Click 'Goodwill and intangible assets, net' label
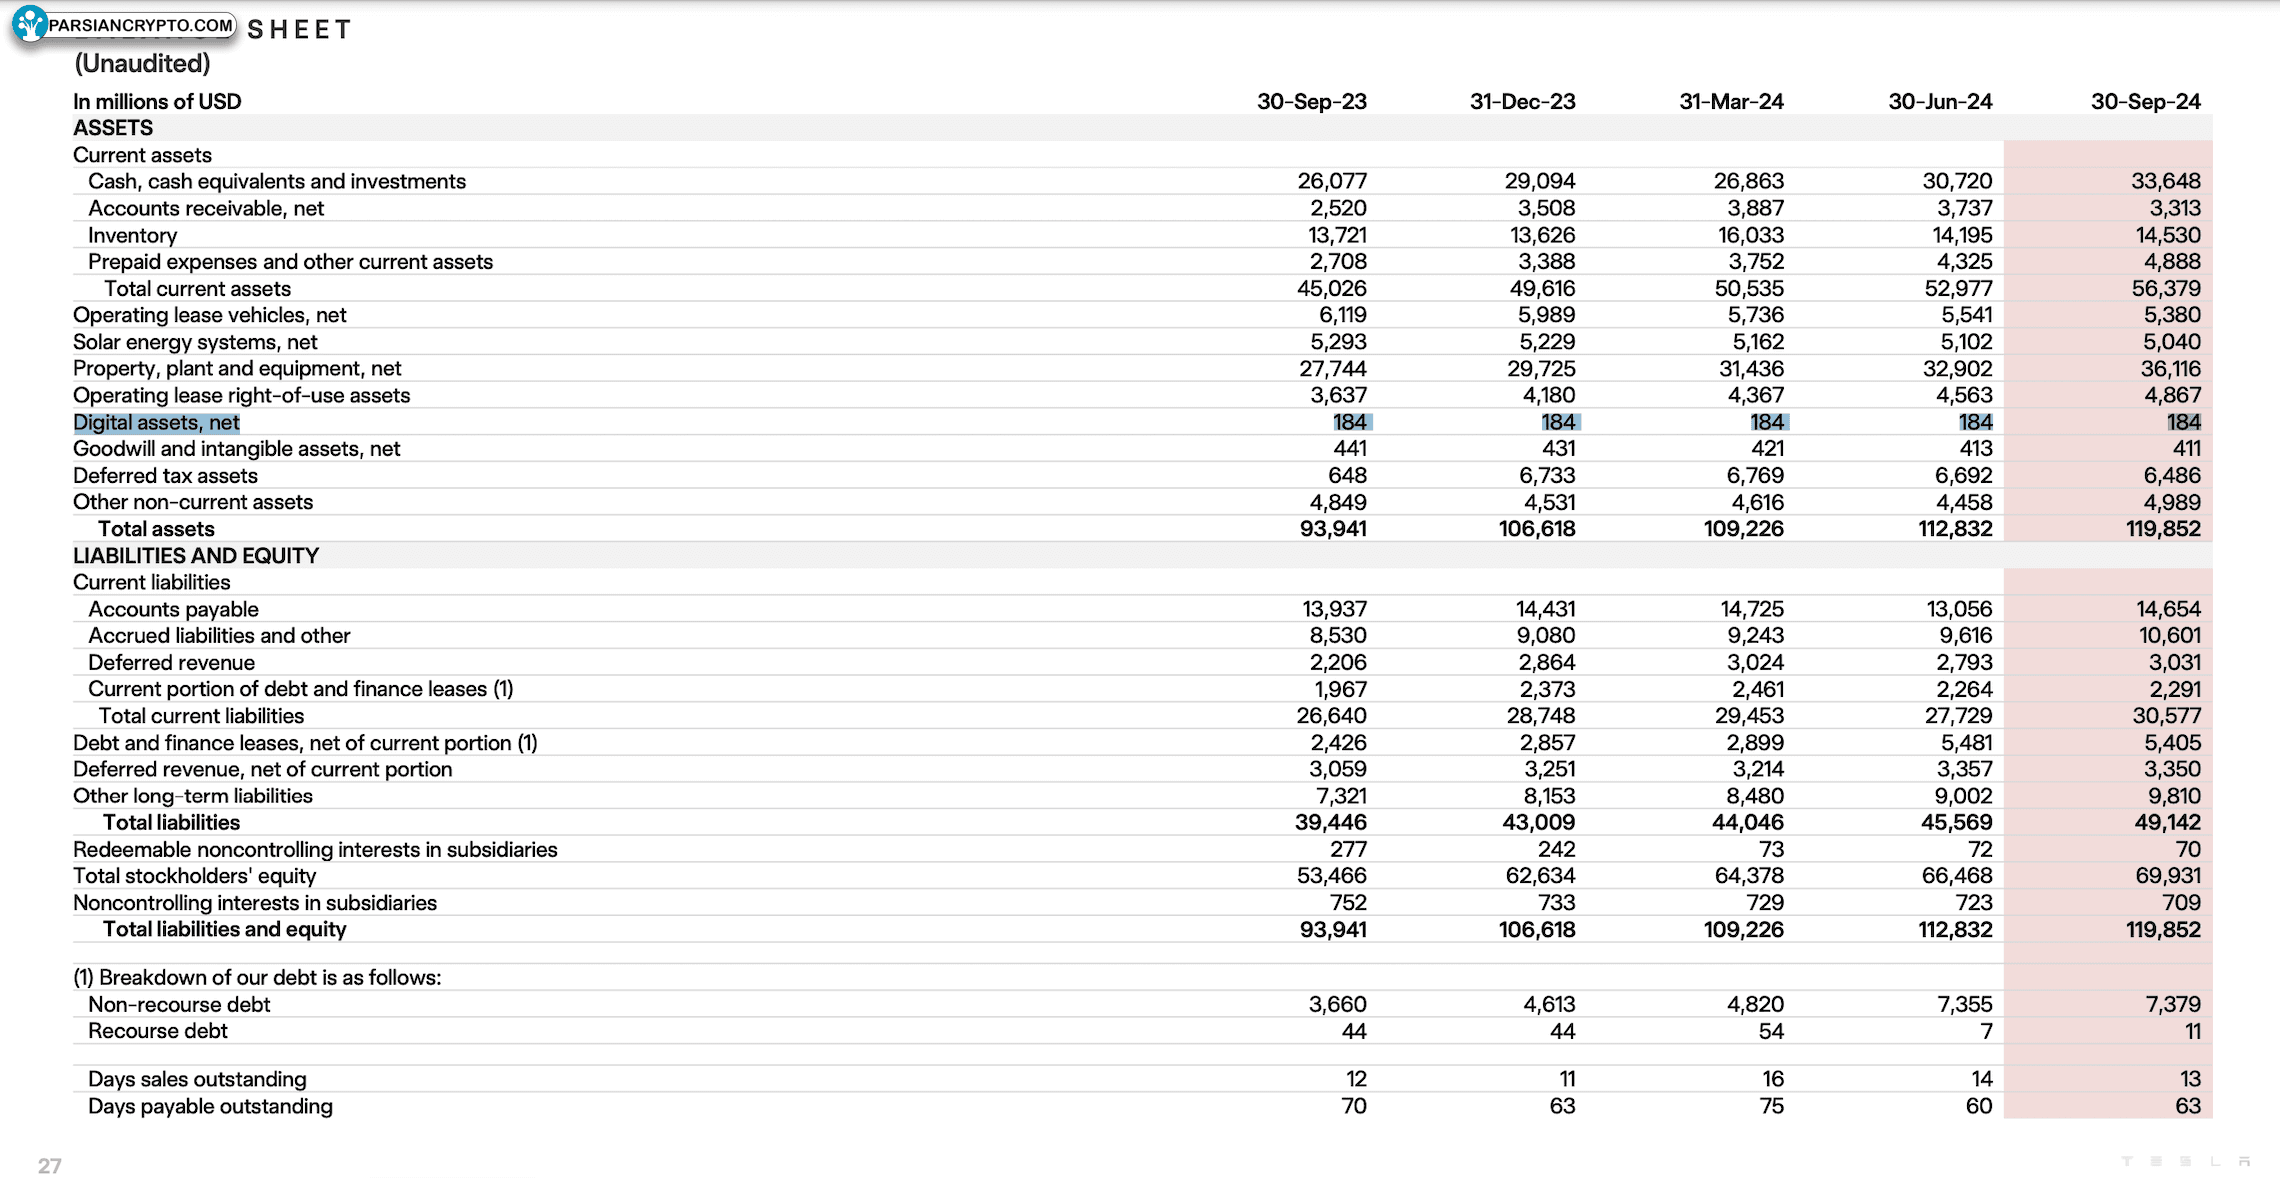The width and height of the screenshot is (2280, 1178). pos(236,448)
